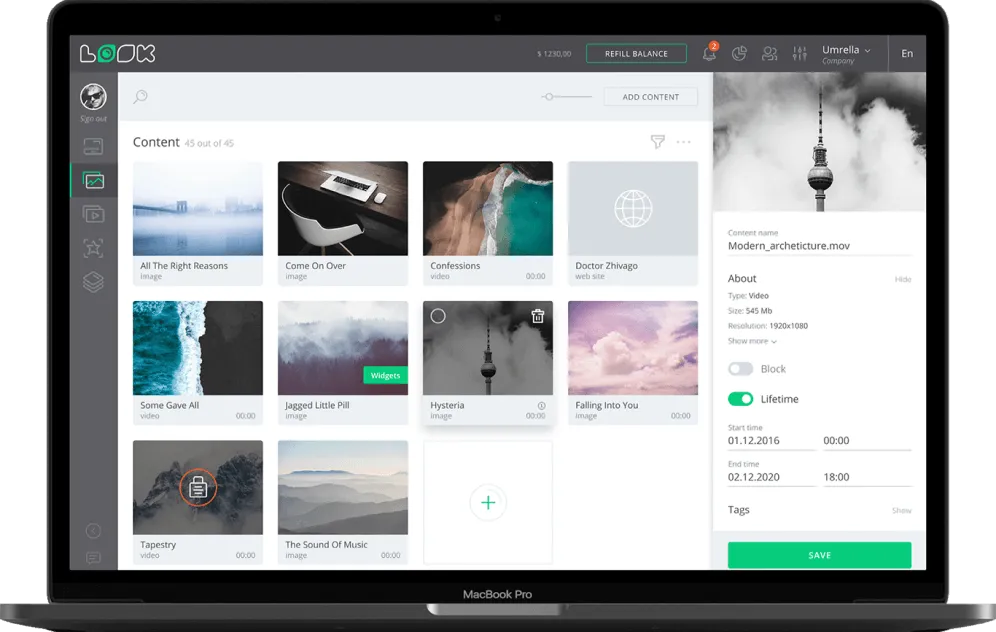The width and height of the screenshot is (996, 632).
Task: Disable the Lifetime toggle
Action: click(x=740, y=399)
